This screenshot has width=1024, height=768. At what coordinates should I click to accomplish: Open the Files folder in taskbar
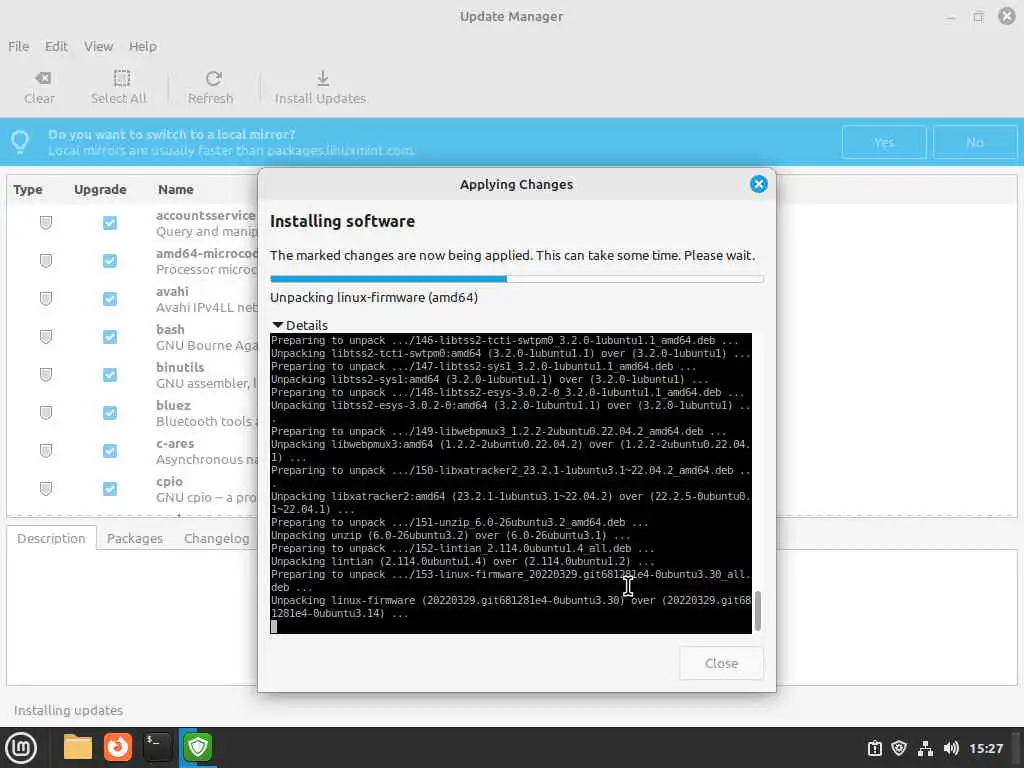point(78,747)
